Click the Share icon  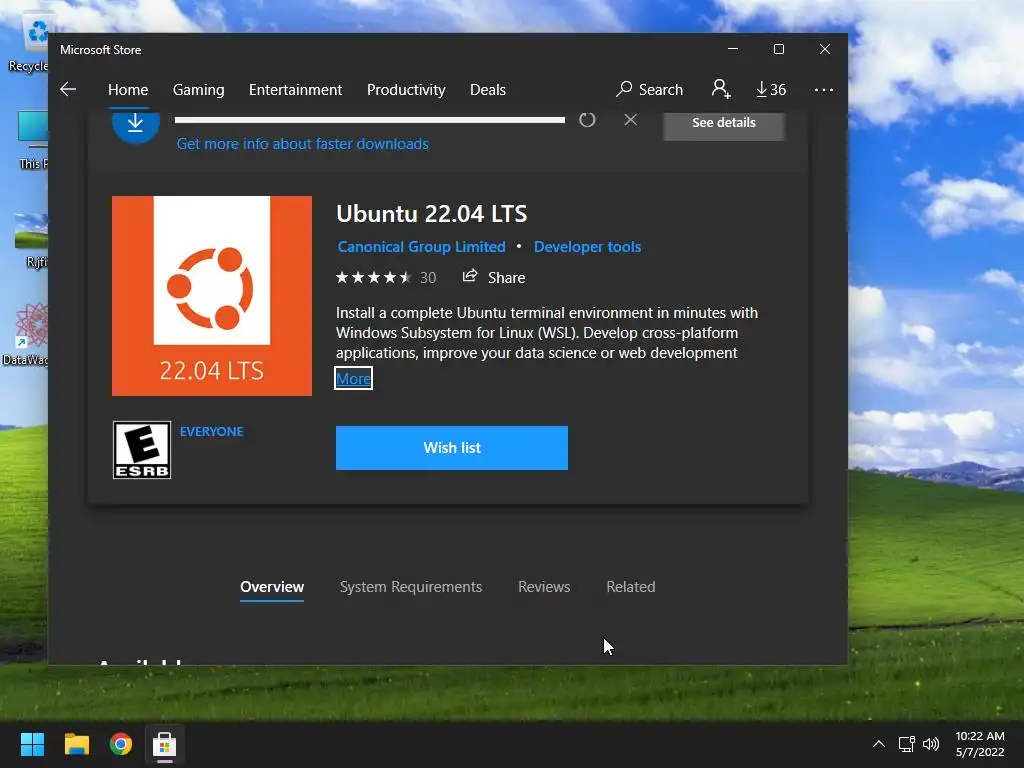(x=470, y=276)
